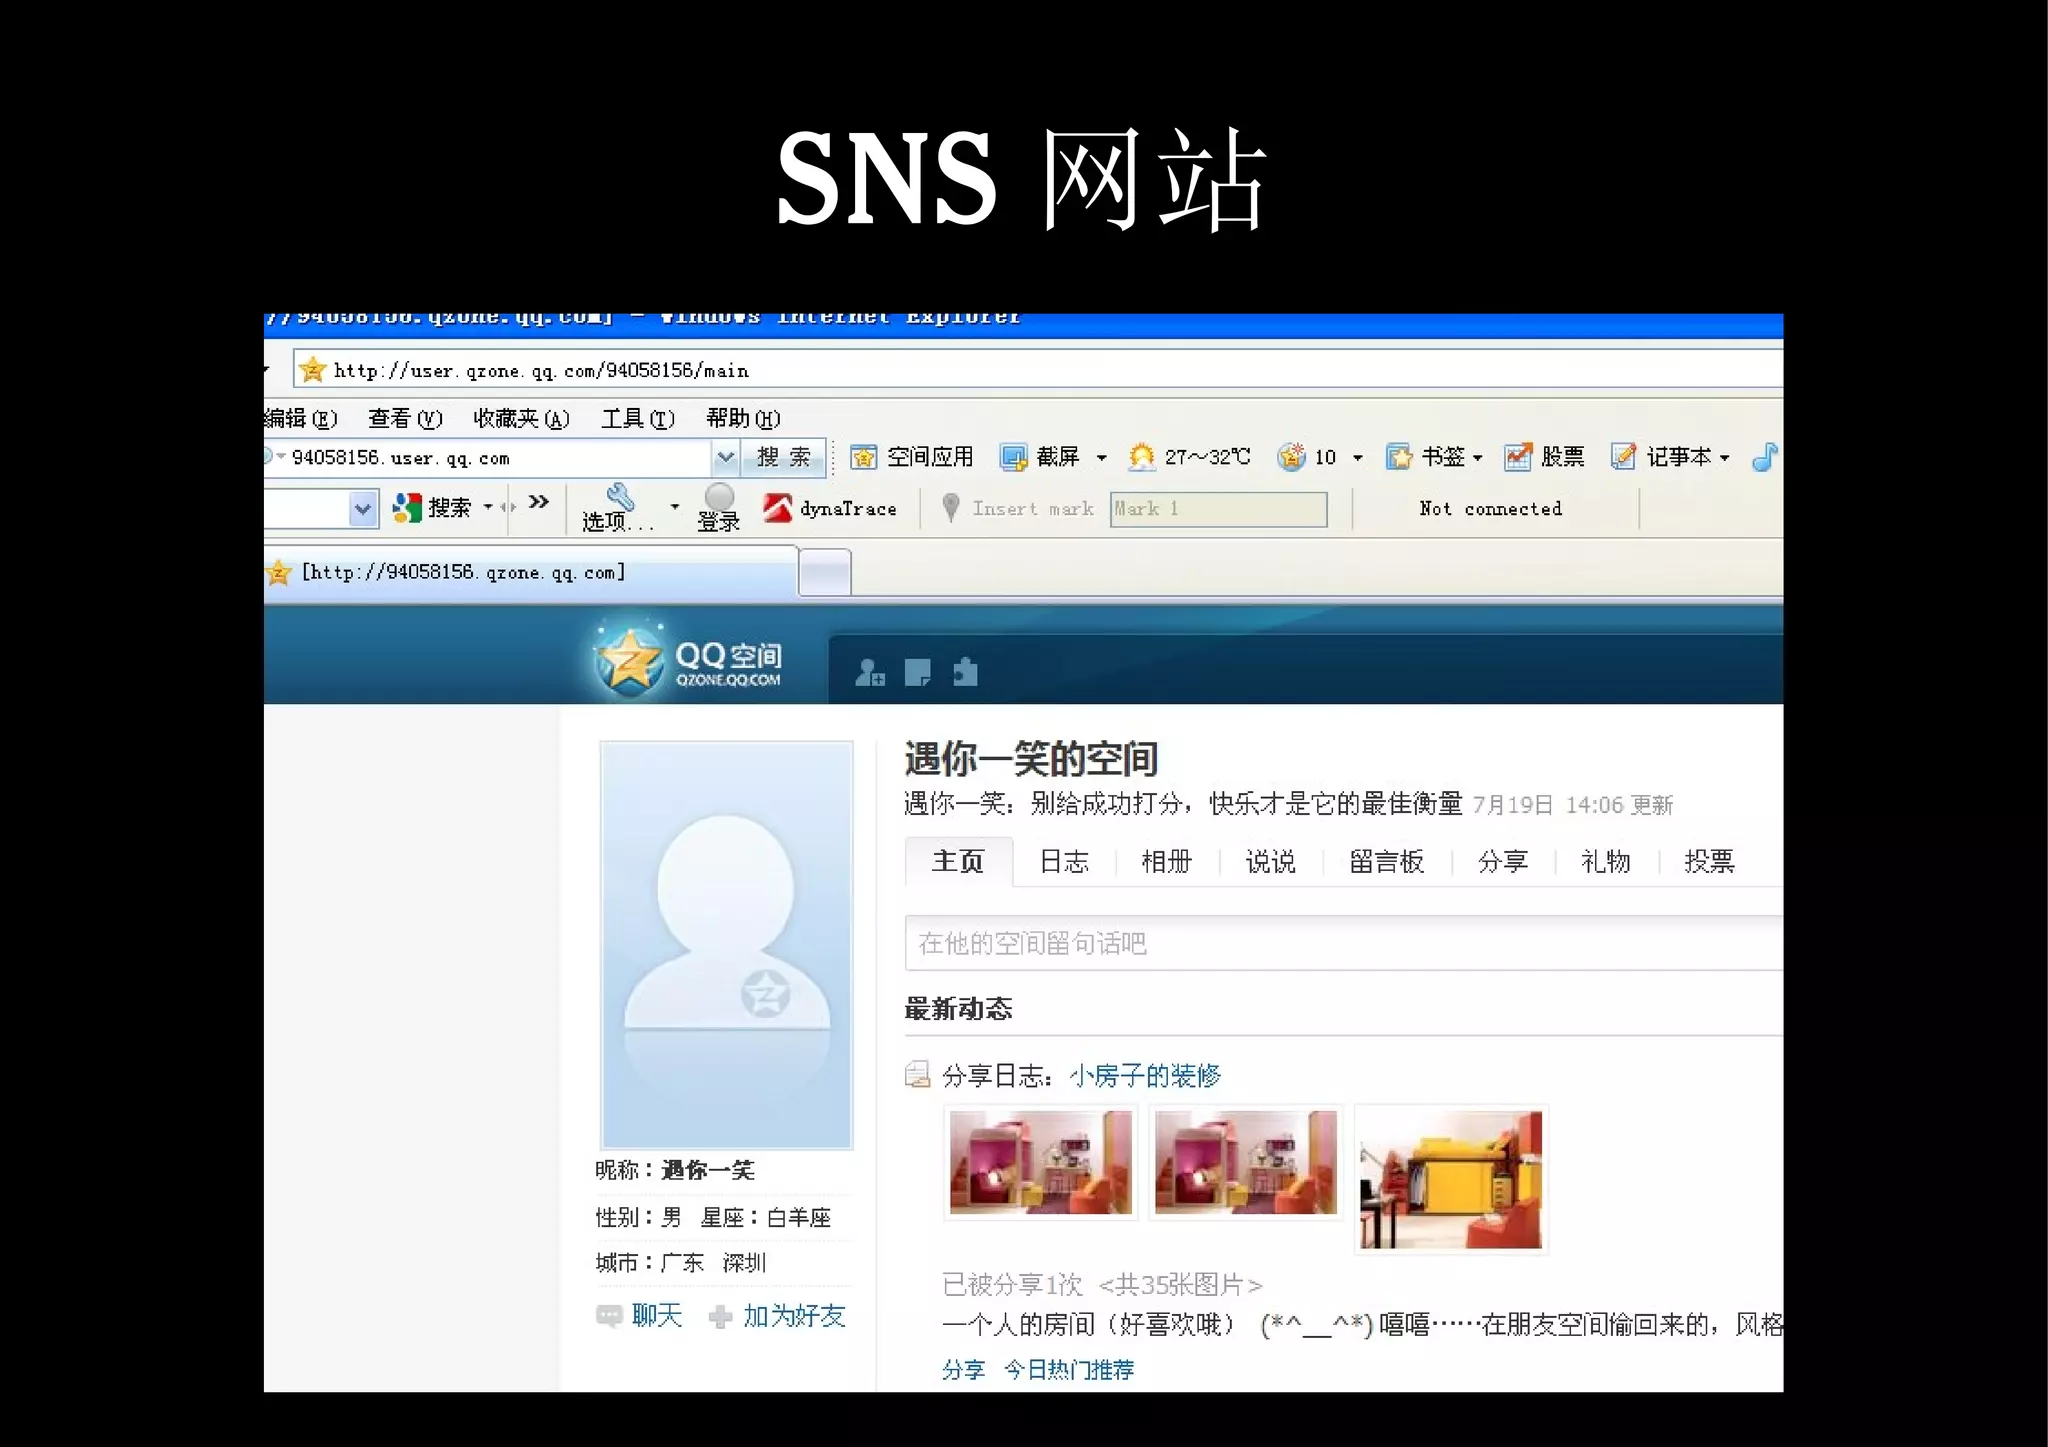
Task: Click the 今日热门推荐 link
Action: pos(1069,1369)
